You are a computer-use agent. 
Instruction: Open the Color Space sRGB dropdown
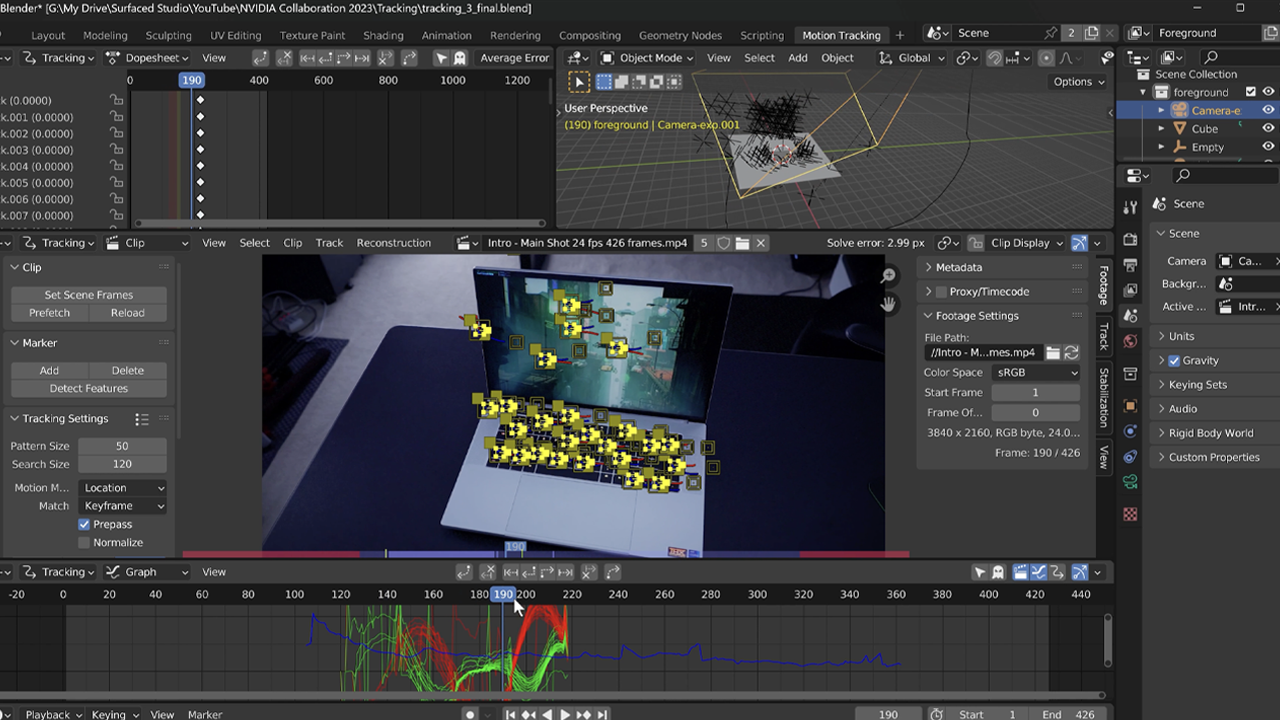click(1035, 373)
